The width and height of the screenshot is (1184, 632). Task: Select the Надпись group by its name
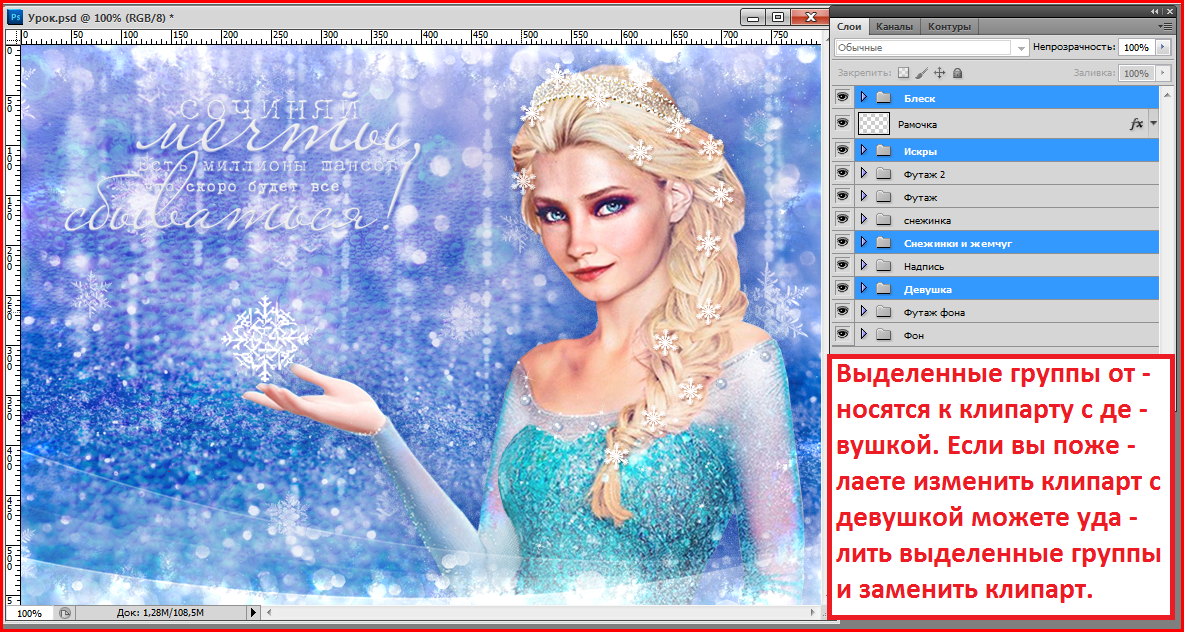[923, 267]
